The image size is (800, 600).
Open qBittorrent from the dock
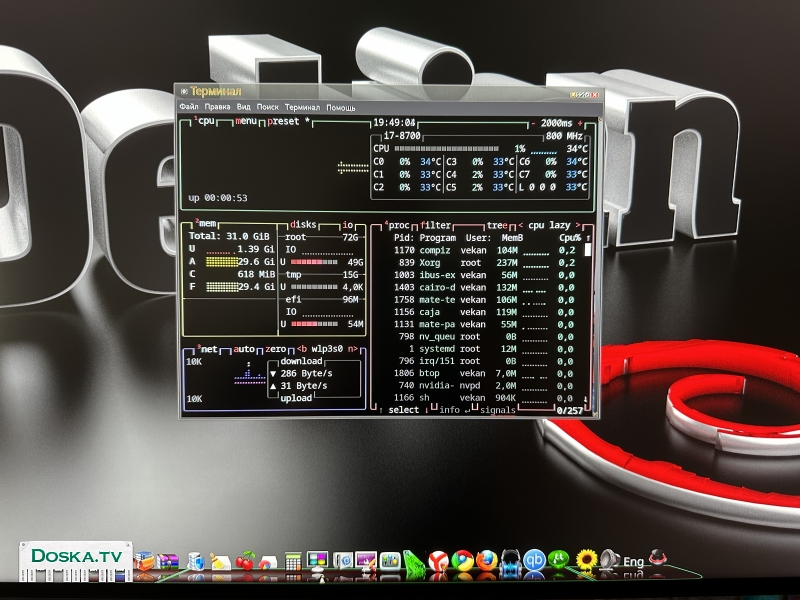point(535,561)
